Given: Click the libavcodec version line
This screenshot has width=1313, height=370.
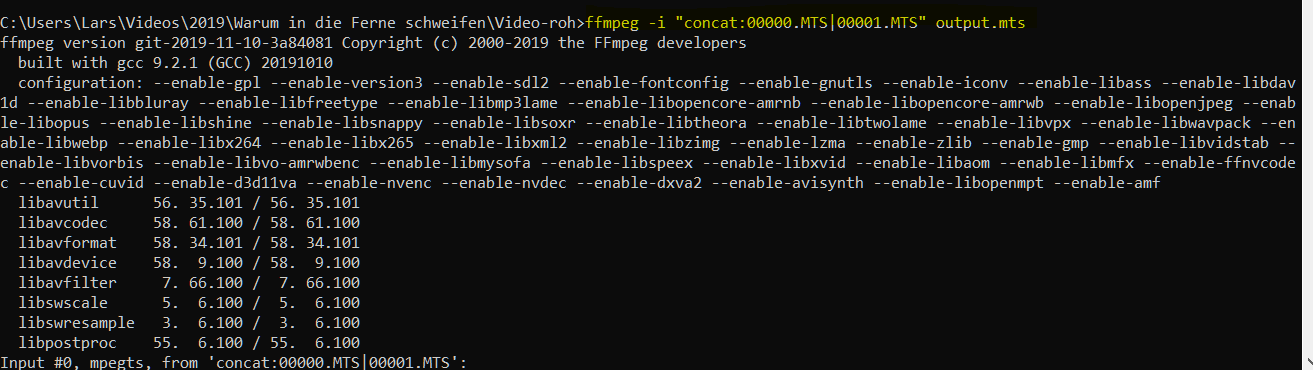Looking at the screenshot, I should 188,221.
